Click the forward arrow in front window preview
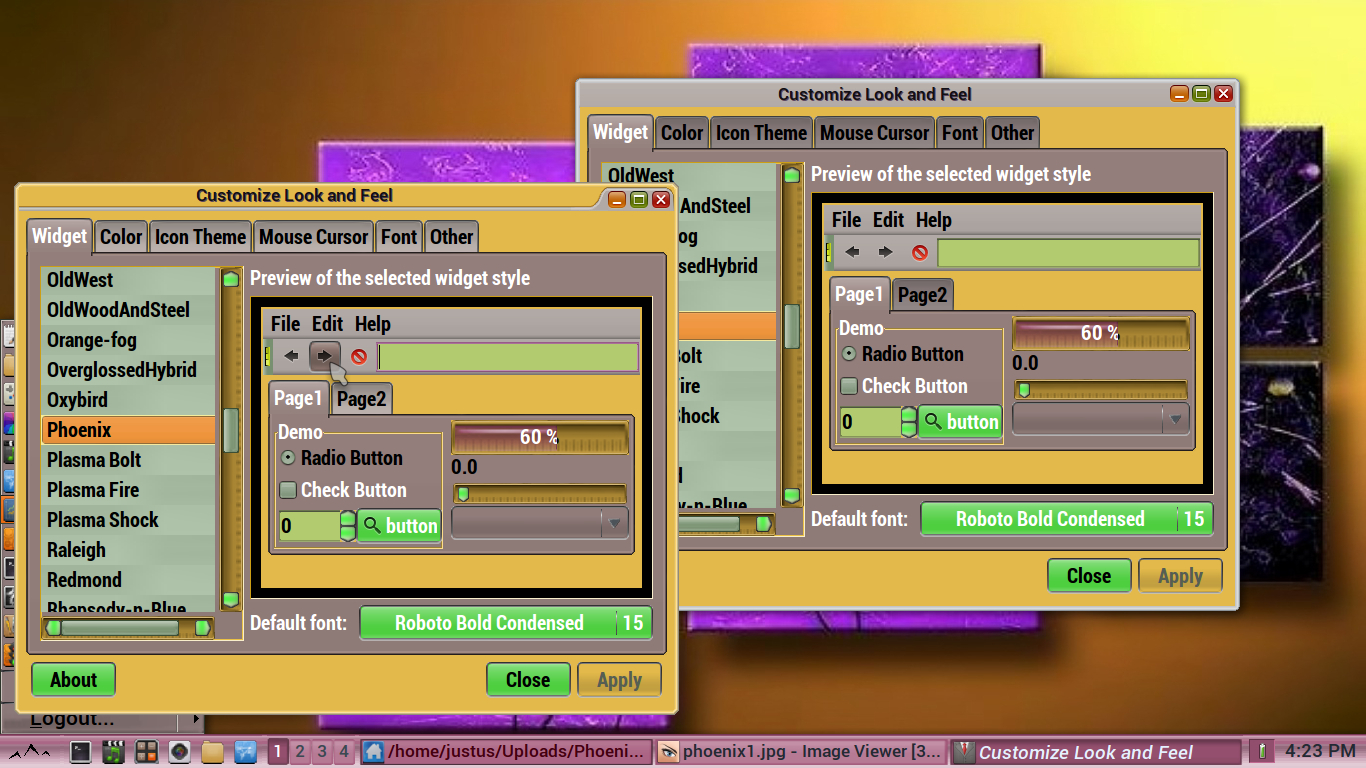Image resolution: width=1366 pixels, height=768 pixels. pos(325,356)
